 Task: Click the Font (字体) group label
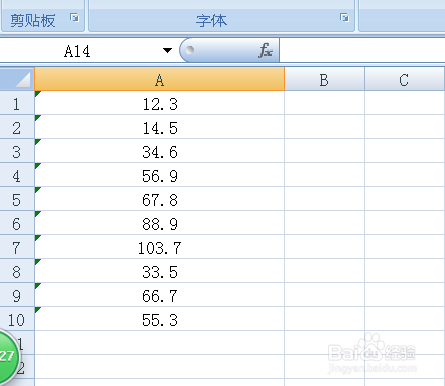(211, 21)
